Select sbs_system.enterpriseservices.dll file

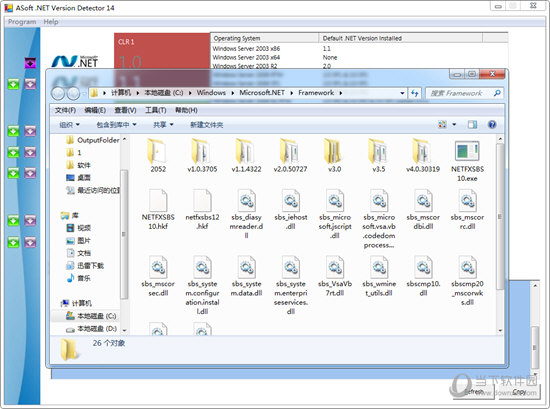[290, 285]
